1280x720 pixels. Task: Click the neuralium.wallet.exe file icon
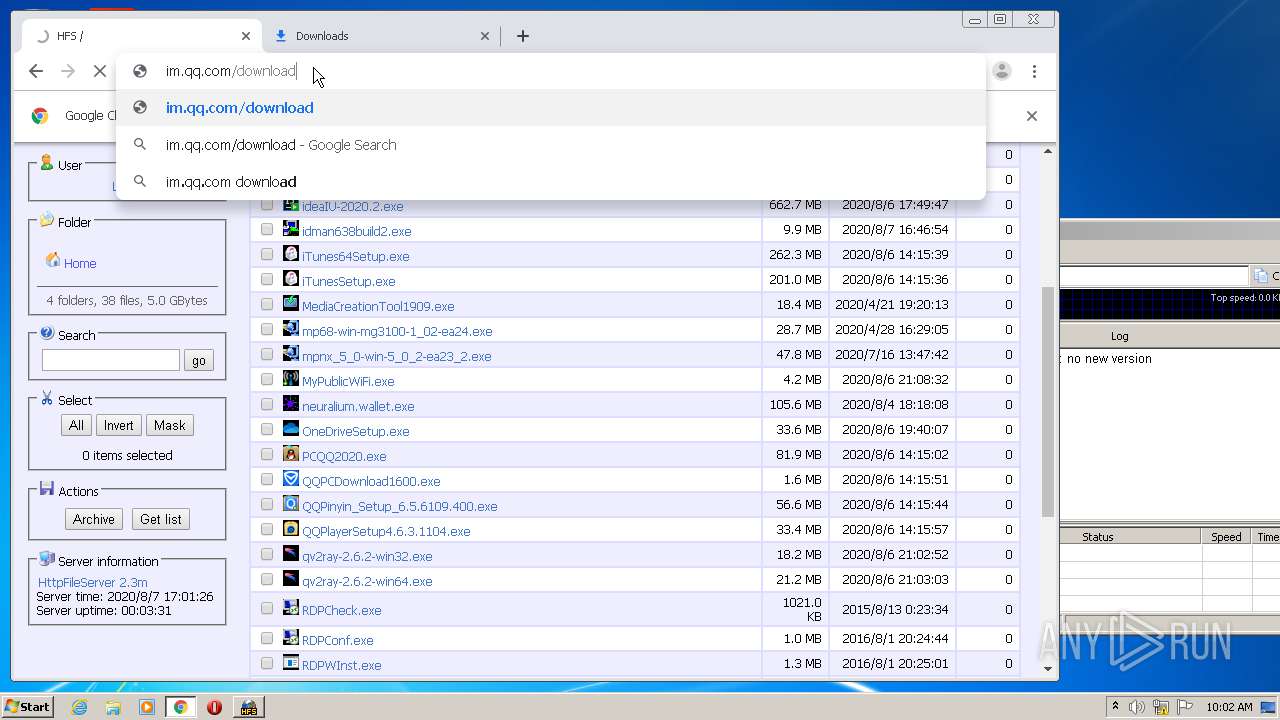291,404
